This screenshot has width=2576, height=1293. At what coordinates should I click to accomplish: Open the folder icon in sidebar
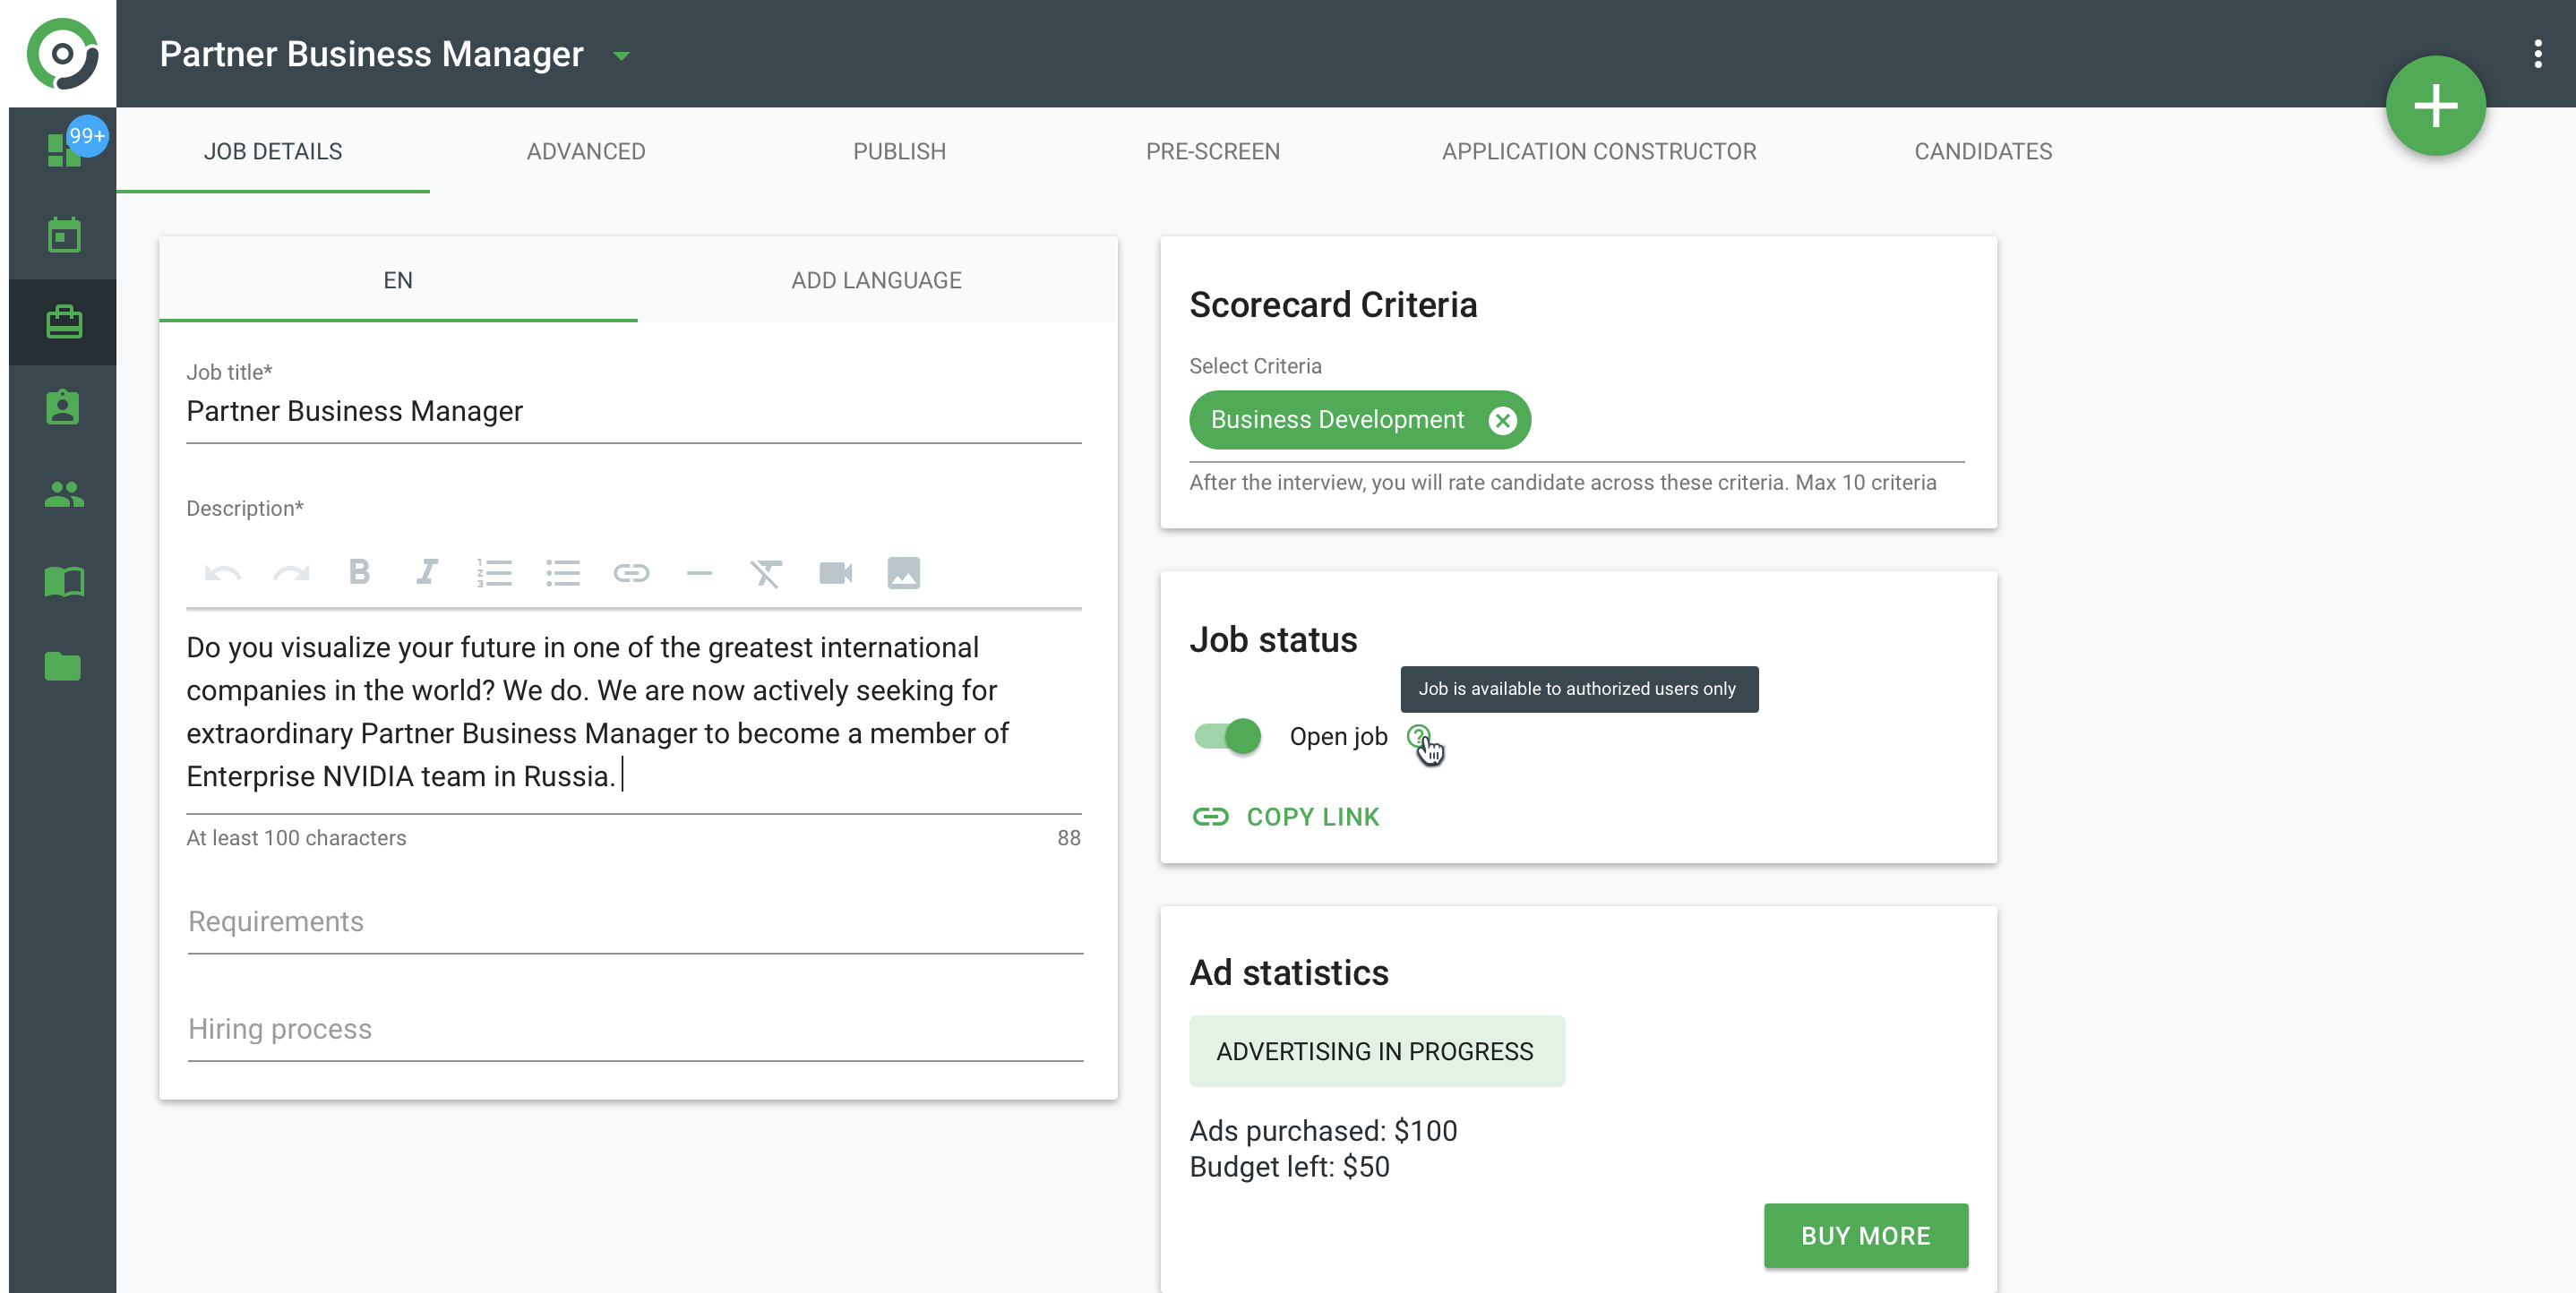pyautogui.click(x=64, y=667)
